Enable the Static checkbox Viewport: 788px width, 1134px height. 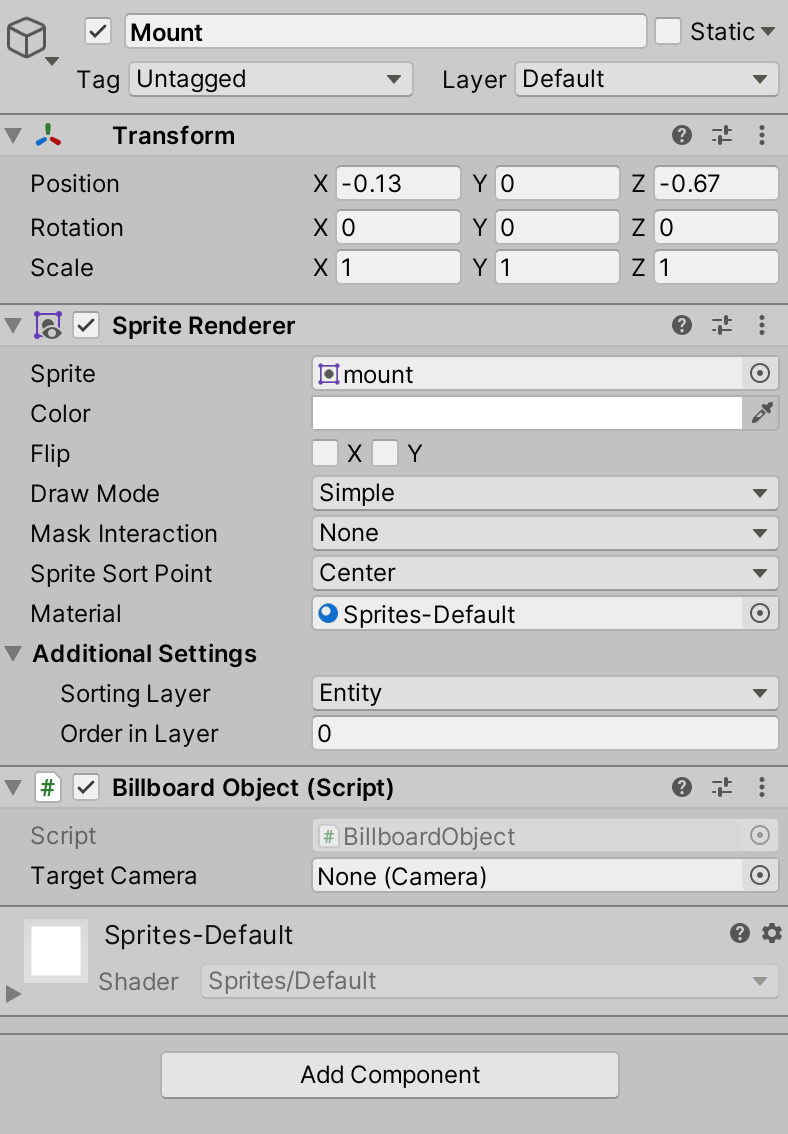click(667, 31)
